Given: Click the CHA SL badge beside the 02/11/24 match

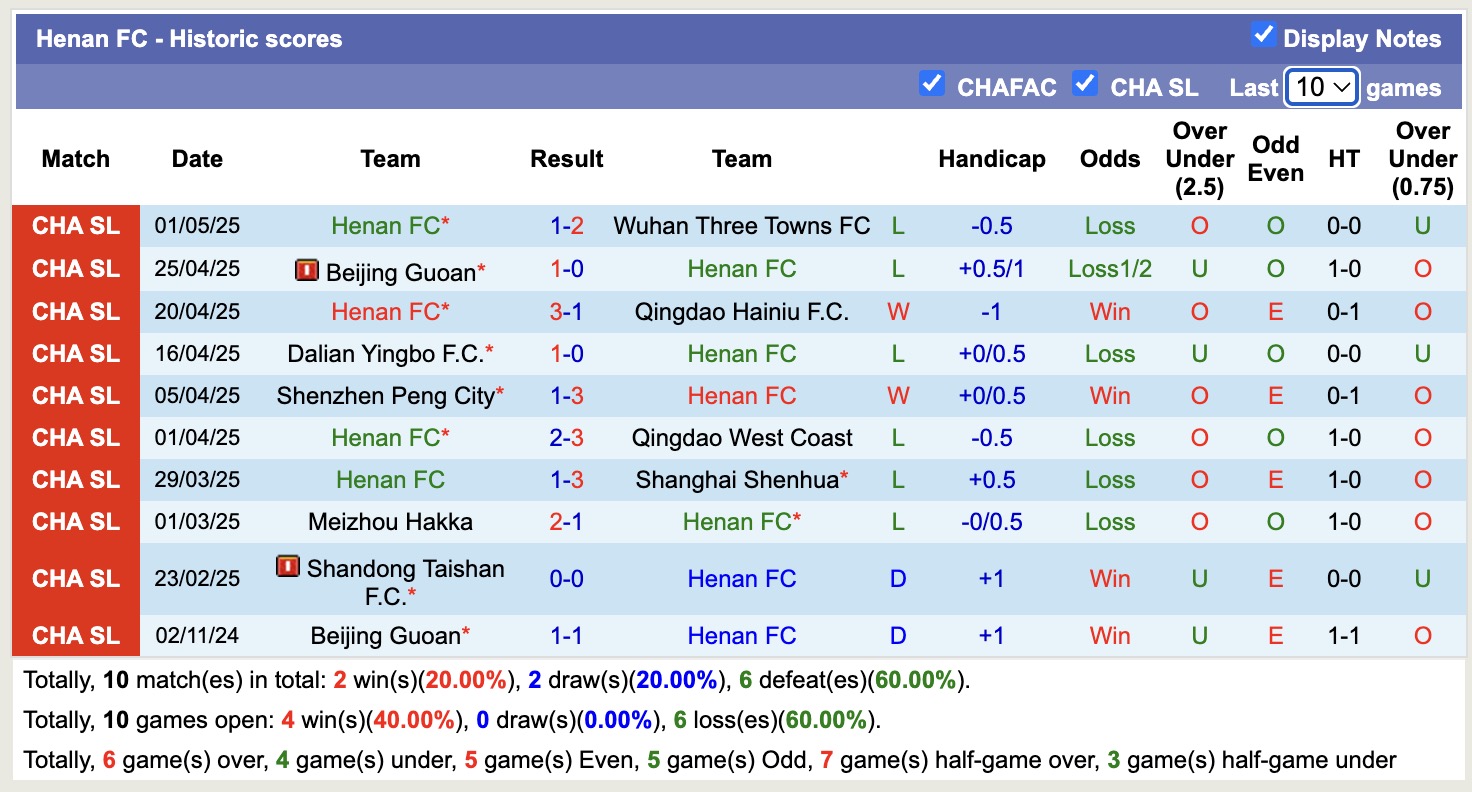Looking at the screenshot, I should (x=75, y=635).
